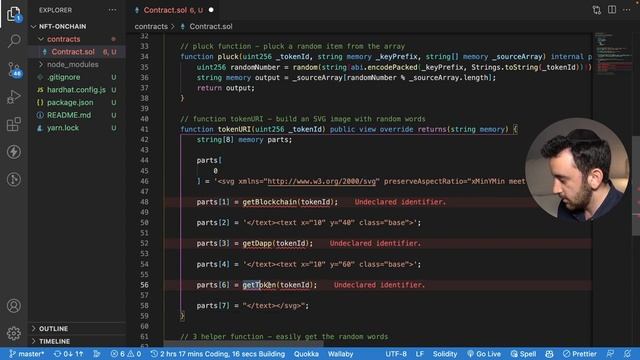This screenshot has width=640, height=360.
Task: Click the Git graph activity bar icon
Action: (x=14, y=180)
